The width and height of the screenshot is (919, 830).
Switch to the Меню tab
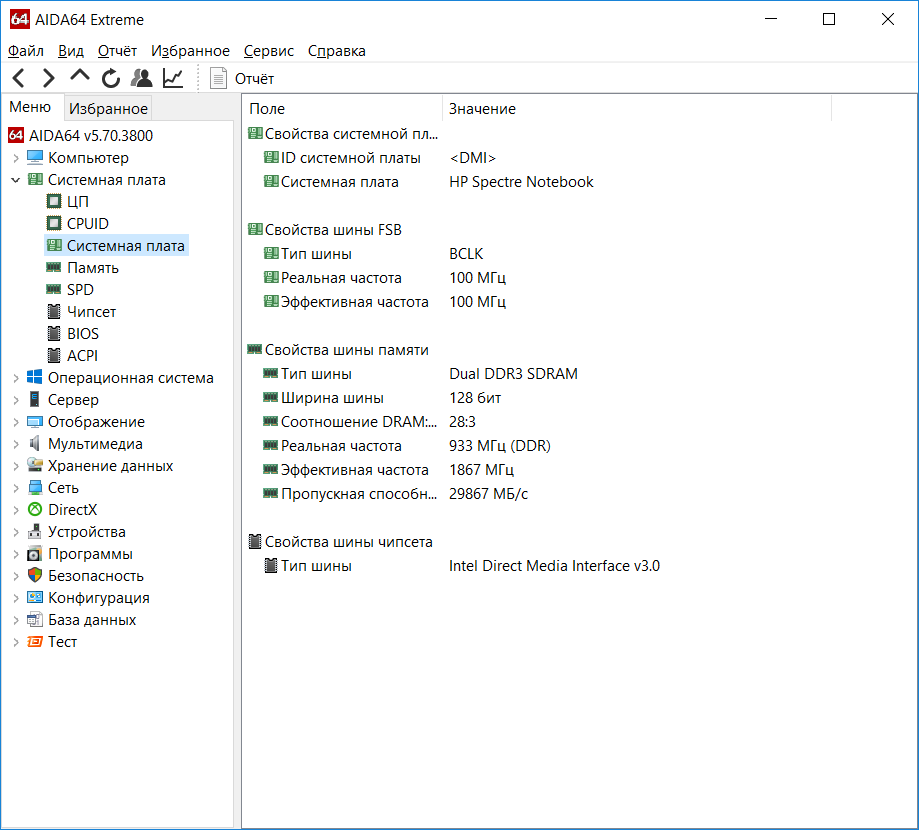30,107
